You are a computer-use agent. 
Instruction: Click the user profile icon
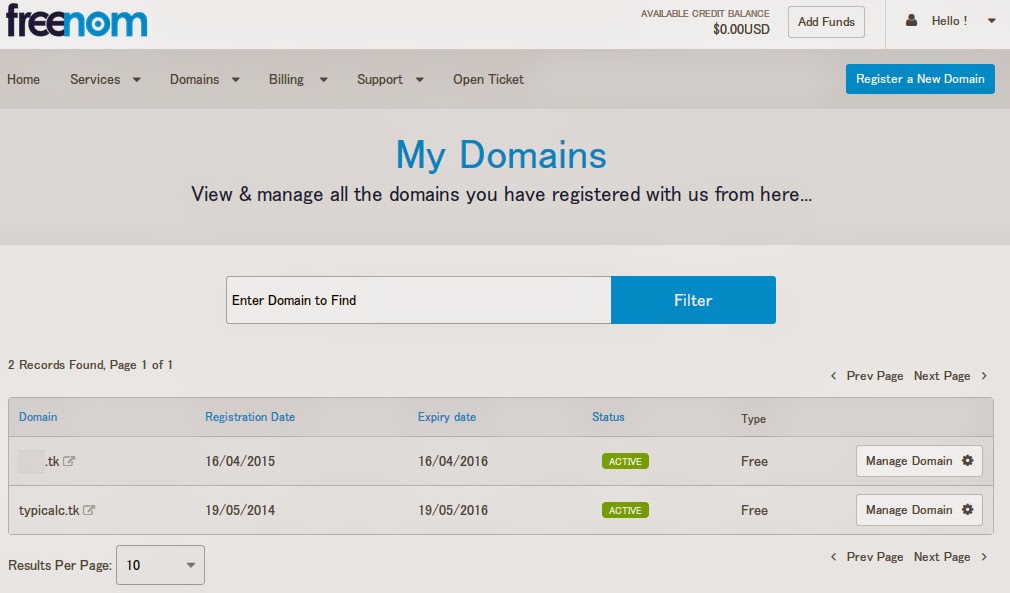point(911,21)
